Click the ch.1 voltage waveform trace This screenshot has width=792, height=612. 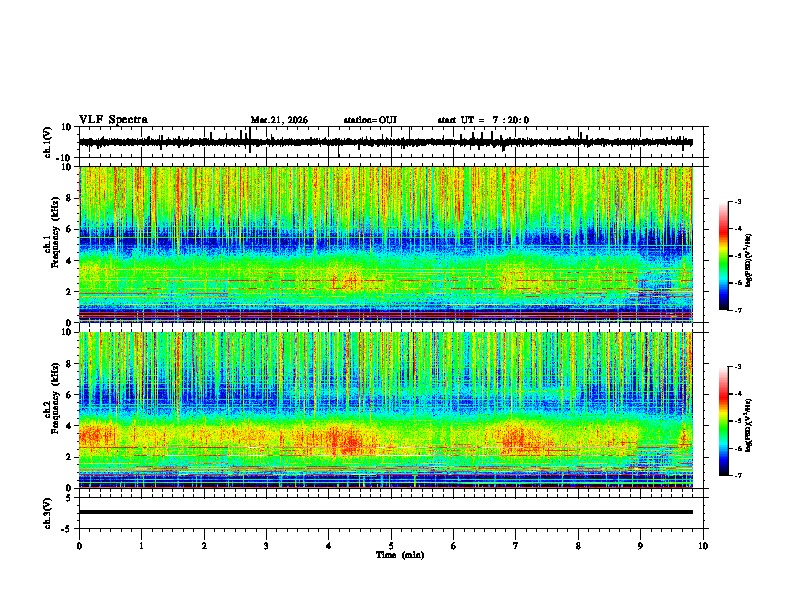coord(385,142)
